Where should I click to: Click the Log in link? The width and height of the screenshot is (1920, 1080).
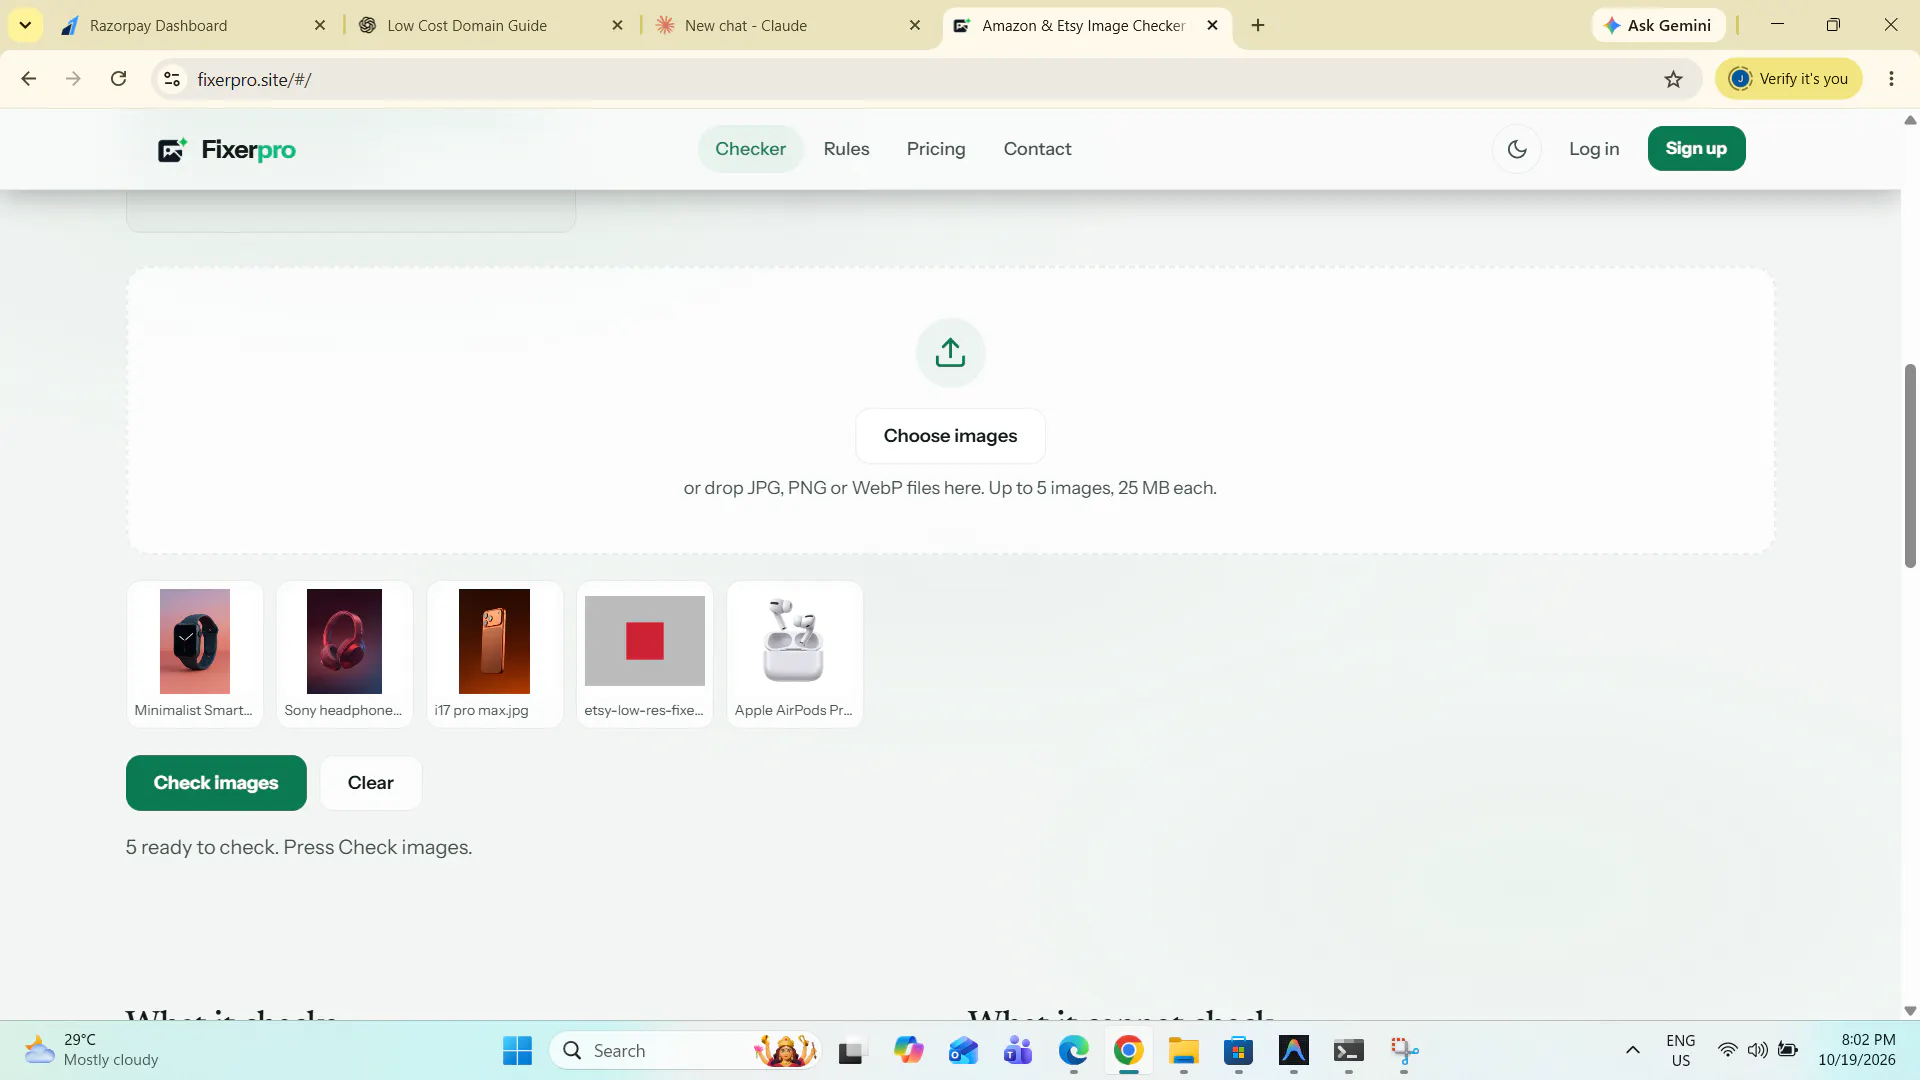pyautogui.click(x=1594, y=149)
